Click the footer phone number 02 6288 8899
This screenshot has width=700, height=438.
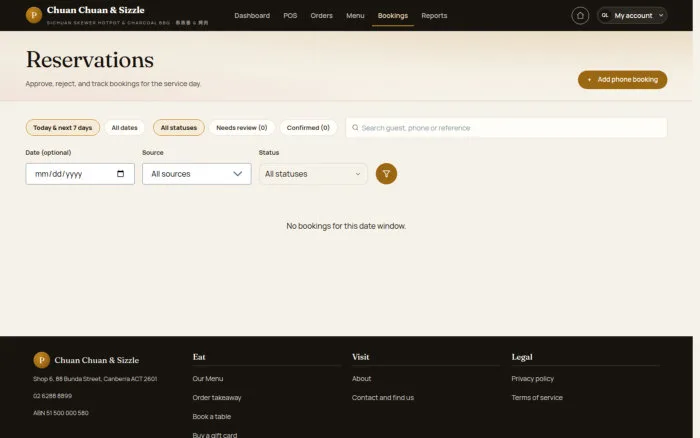point(52,396)
